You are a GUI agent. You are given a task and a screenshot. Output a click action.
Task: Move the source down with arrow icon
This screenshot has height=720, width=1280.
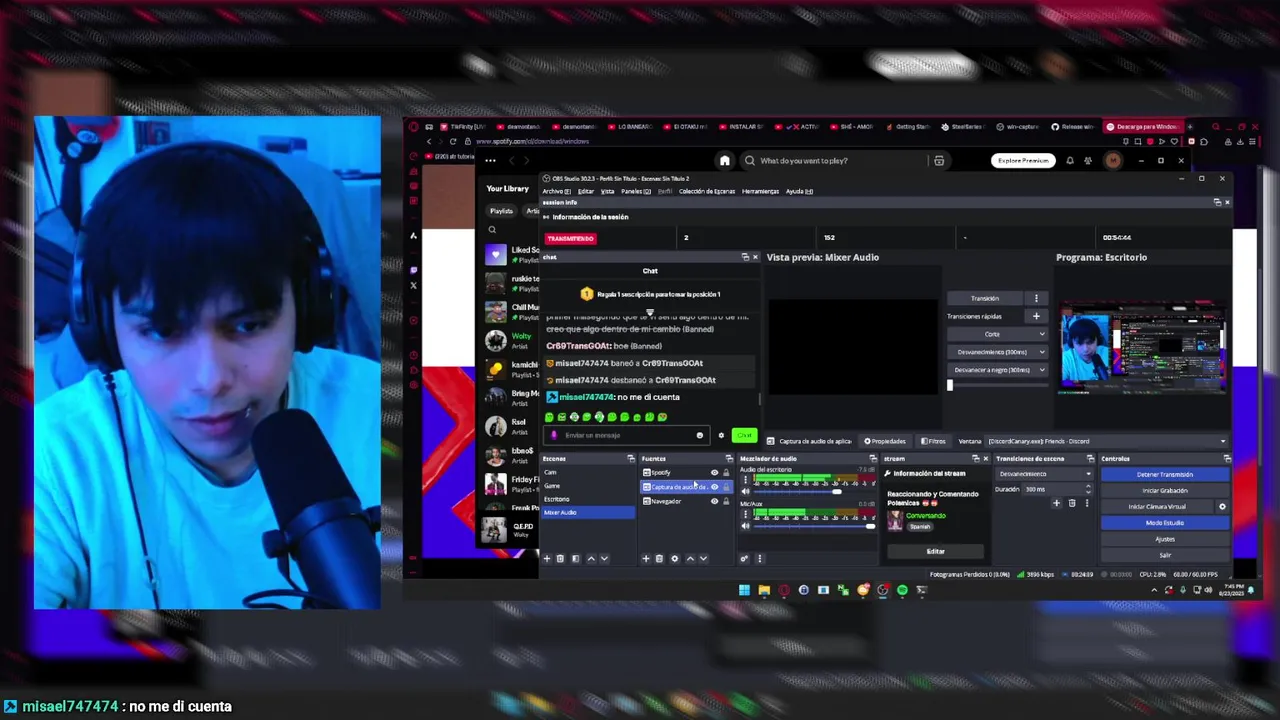(x=703, y=559)
